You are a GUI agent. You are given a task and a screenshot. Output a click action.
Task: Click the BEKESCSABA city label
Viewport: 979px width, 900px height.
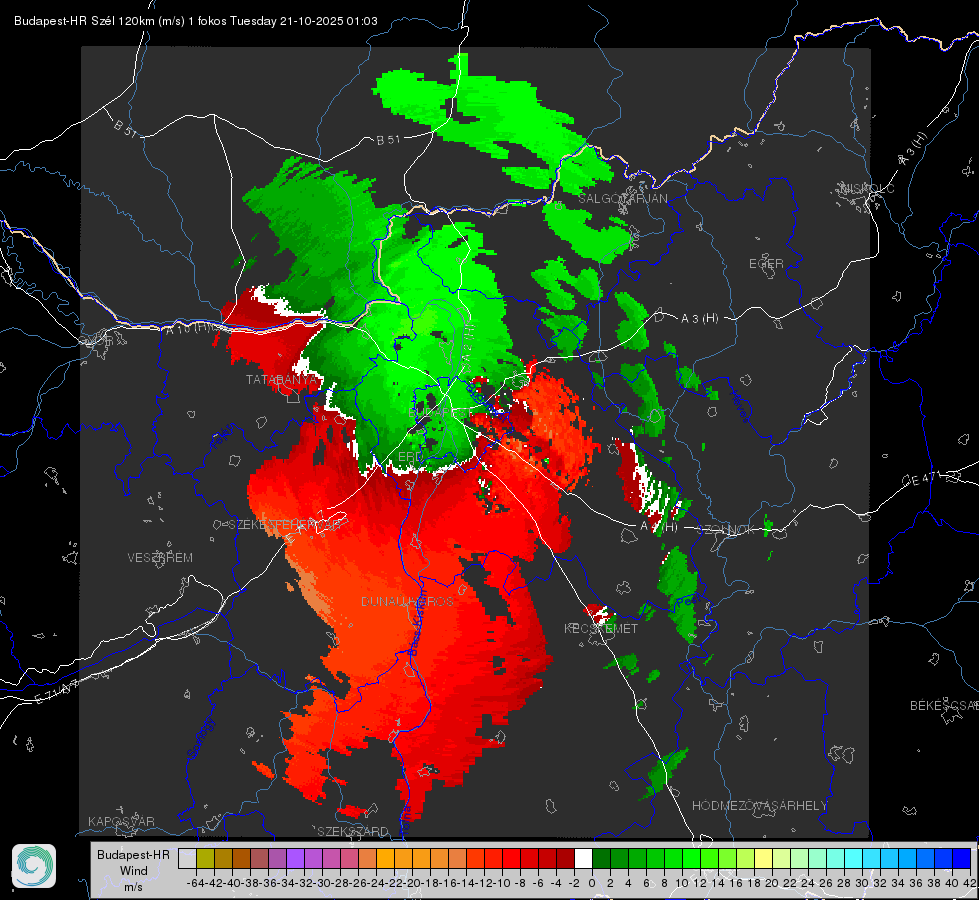(943, 706)
